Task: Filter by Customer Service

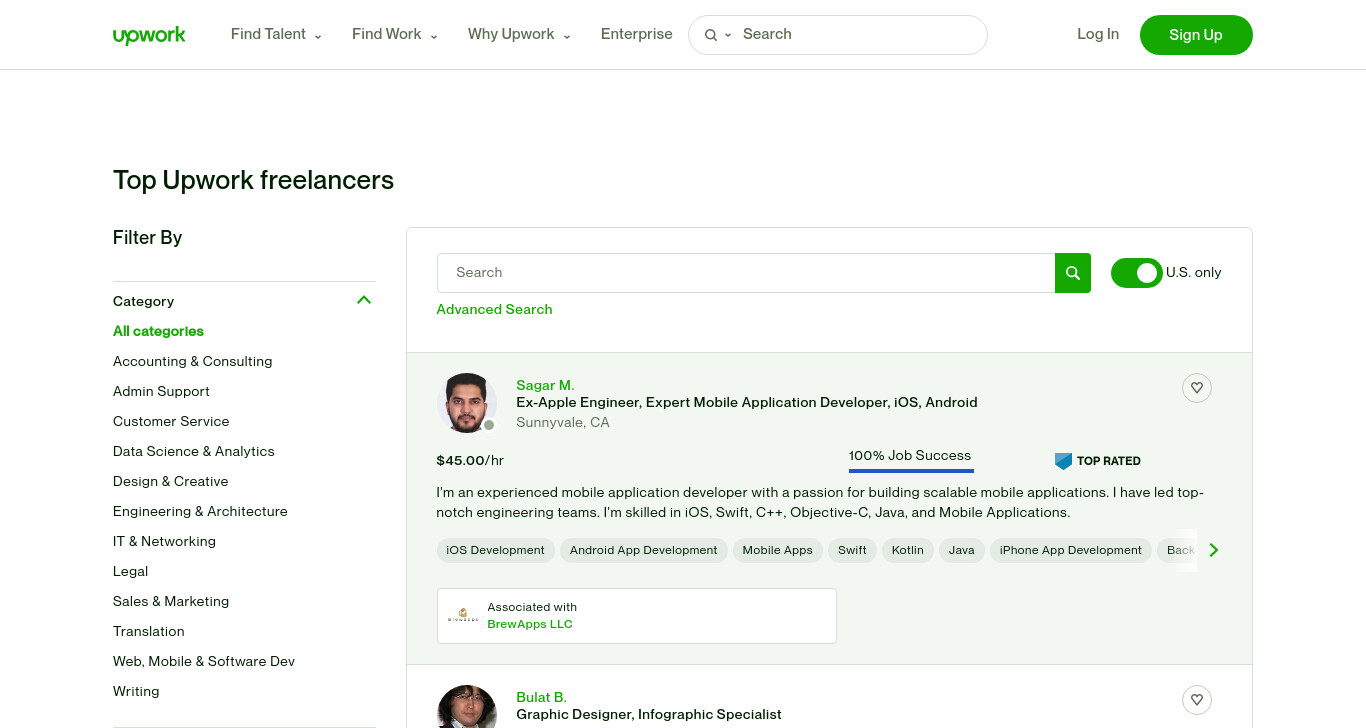Action: [171, 421]
